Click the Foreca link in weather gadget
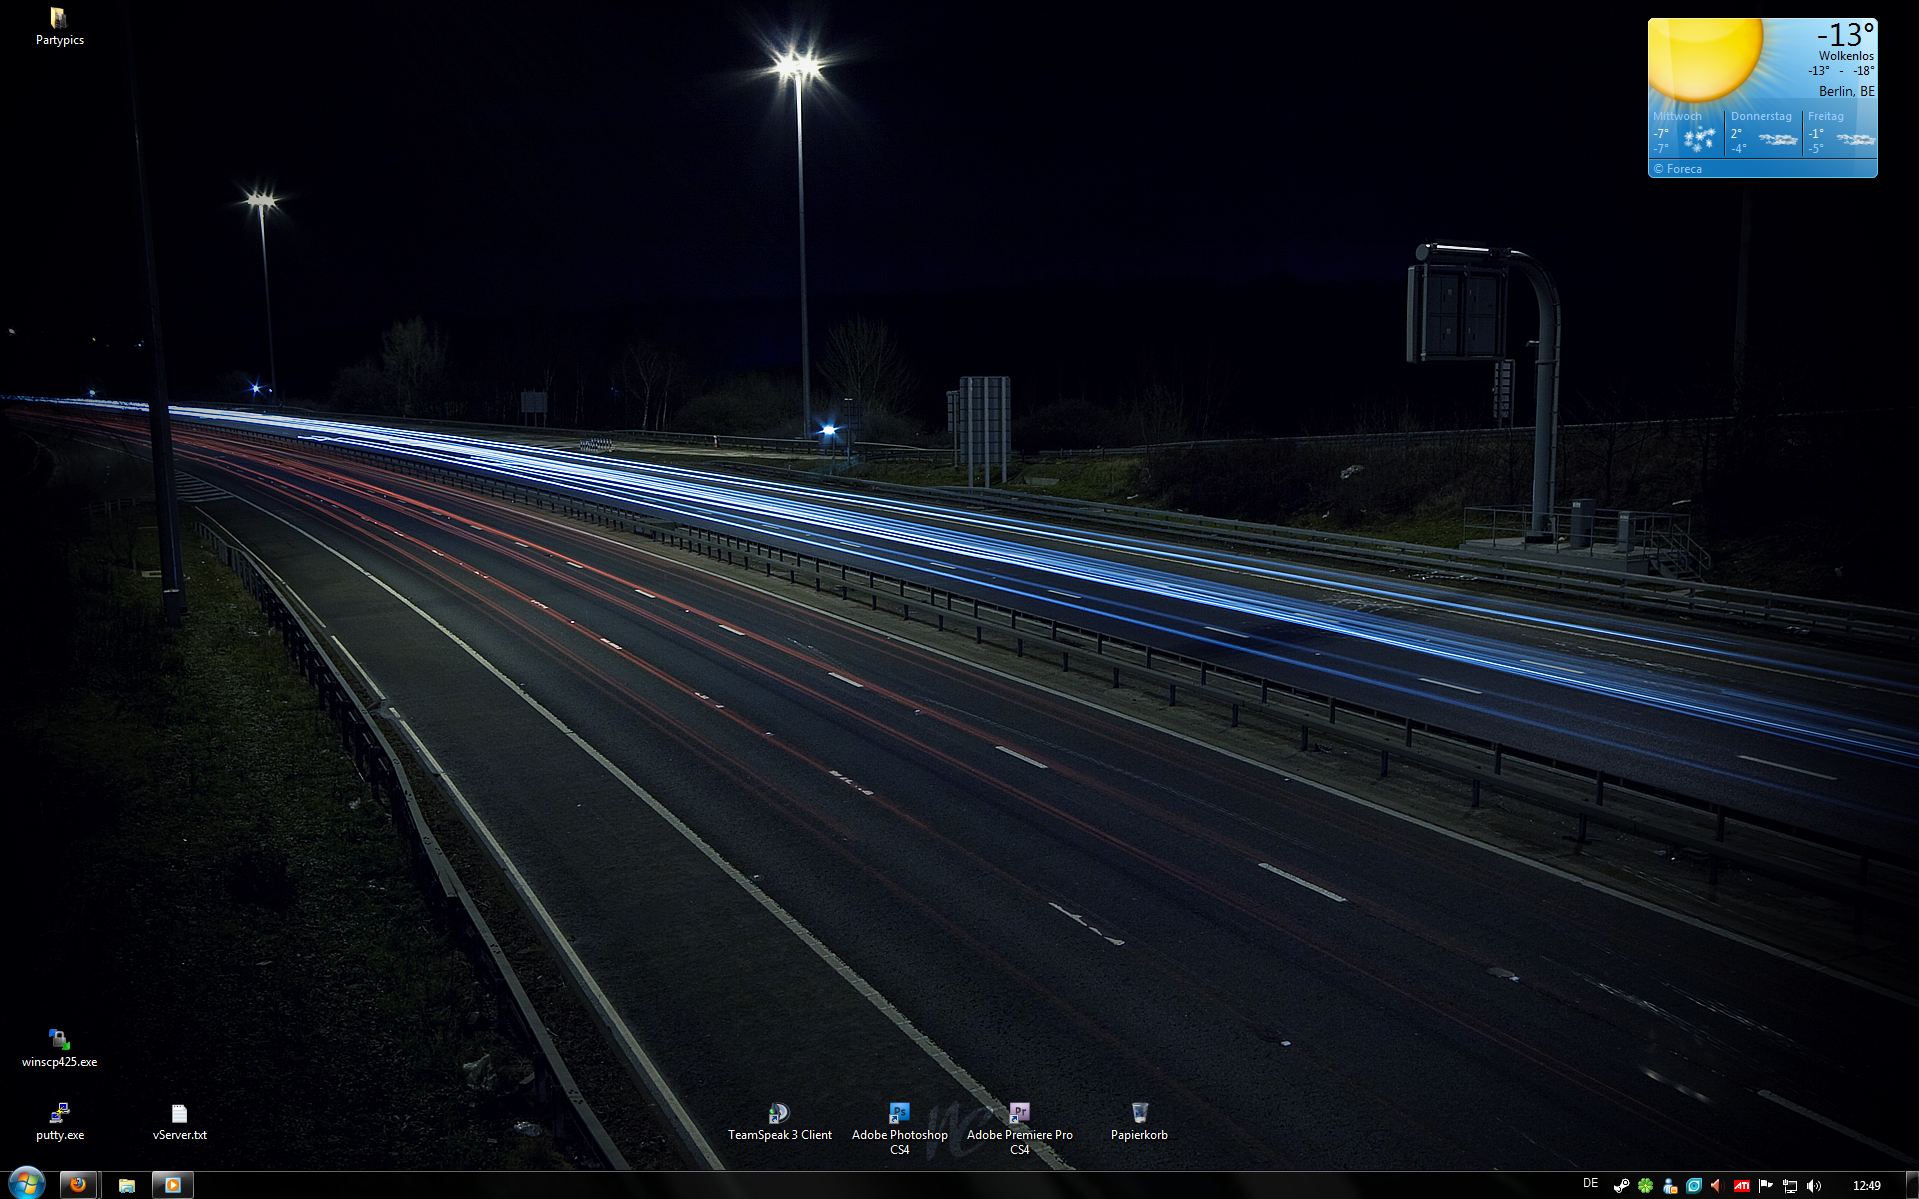The width and height of the screenshot is (1919, 1199). [1678, 169]
